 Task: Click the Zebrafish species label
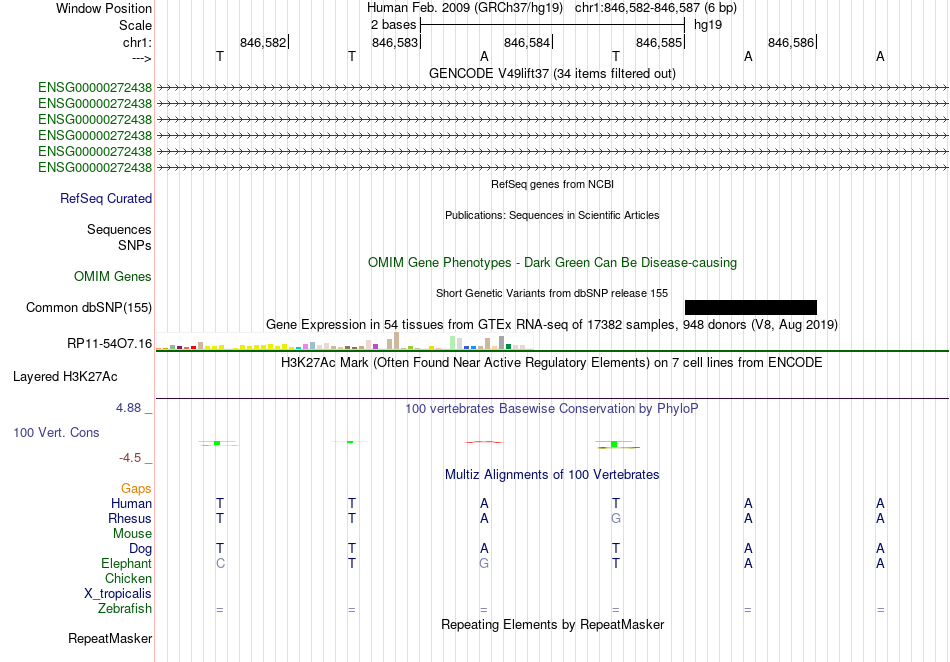point(125,609)
